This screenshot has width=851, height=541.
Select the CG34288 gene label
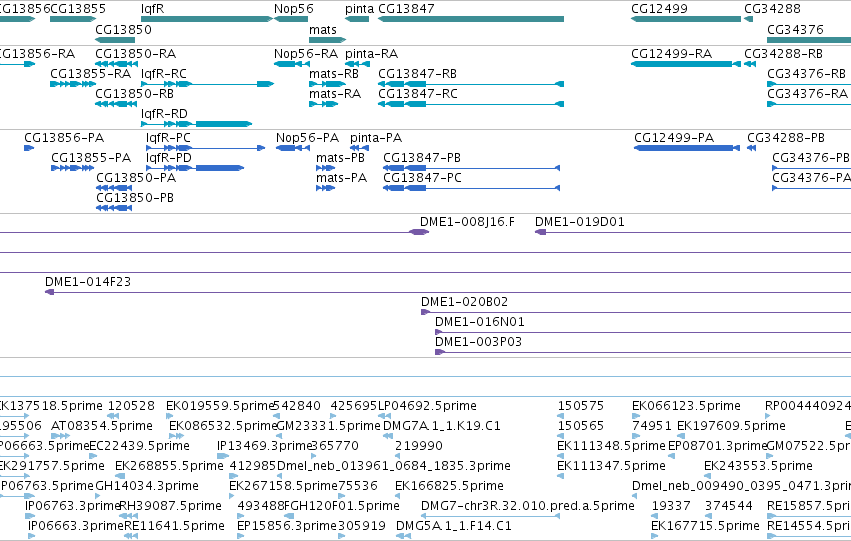pos(772,9)
